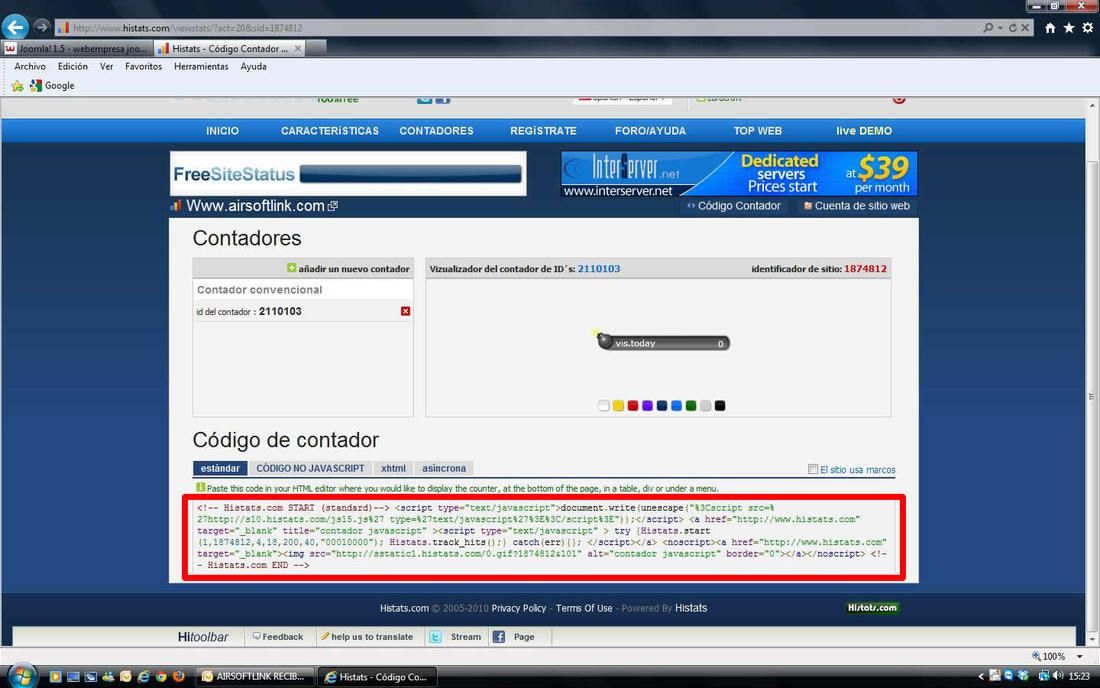Open the Archivo menu
Viewport: 1100px width, 688px height.
[x=30, y=67]
